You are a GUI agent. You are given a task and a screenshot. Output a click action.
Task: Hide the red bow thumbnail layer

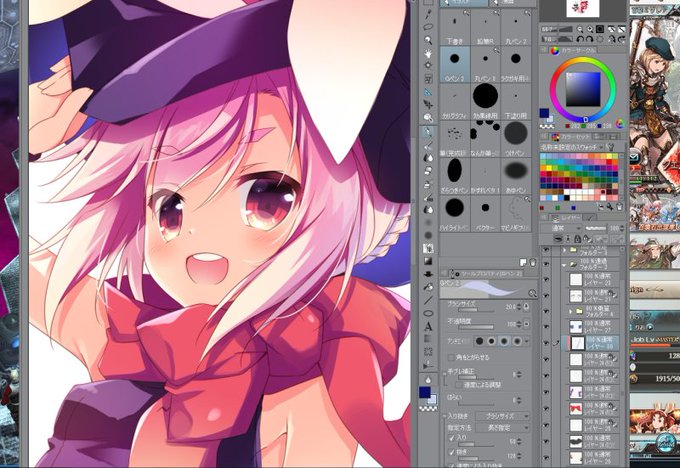pyautogui.click(x=546, y=409)
